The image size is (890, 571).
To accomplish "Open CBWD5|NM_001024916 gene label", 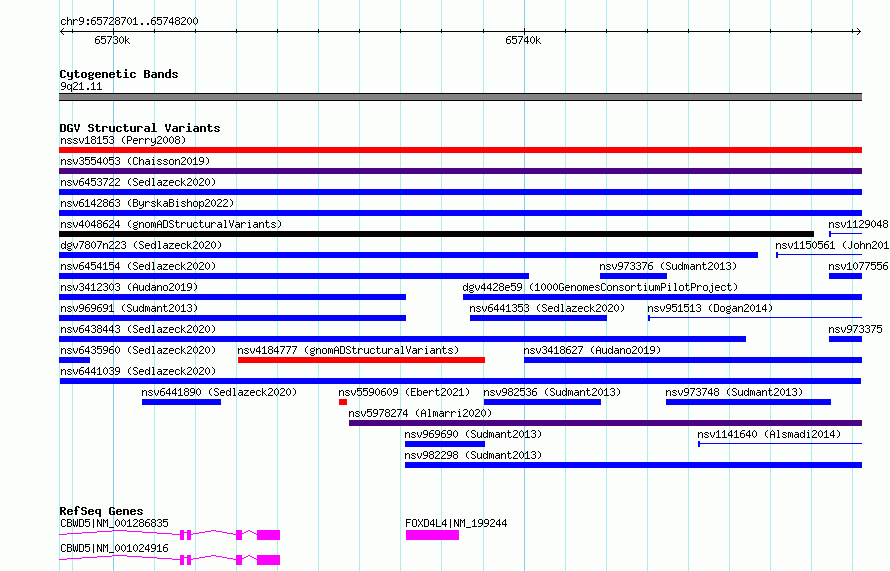I will coord(114,548).
